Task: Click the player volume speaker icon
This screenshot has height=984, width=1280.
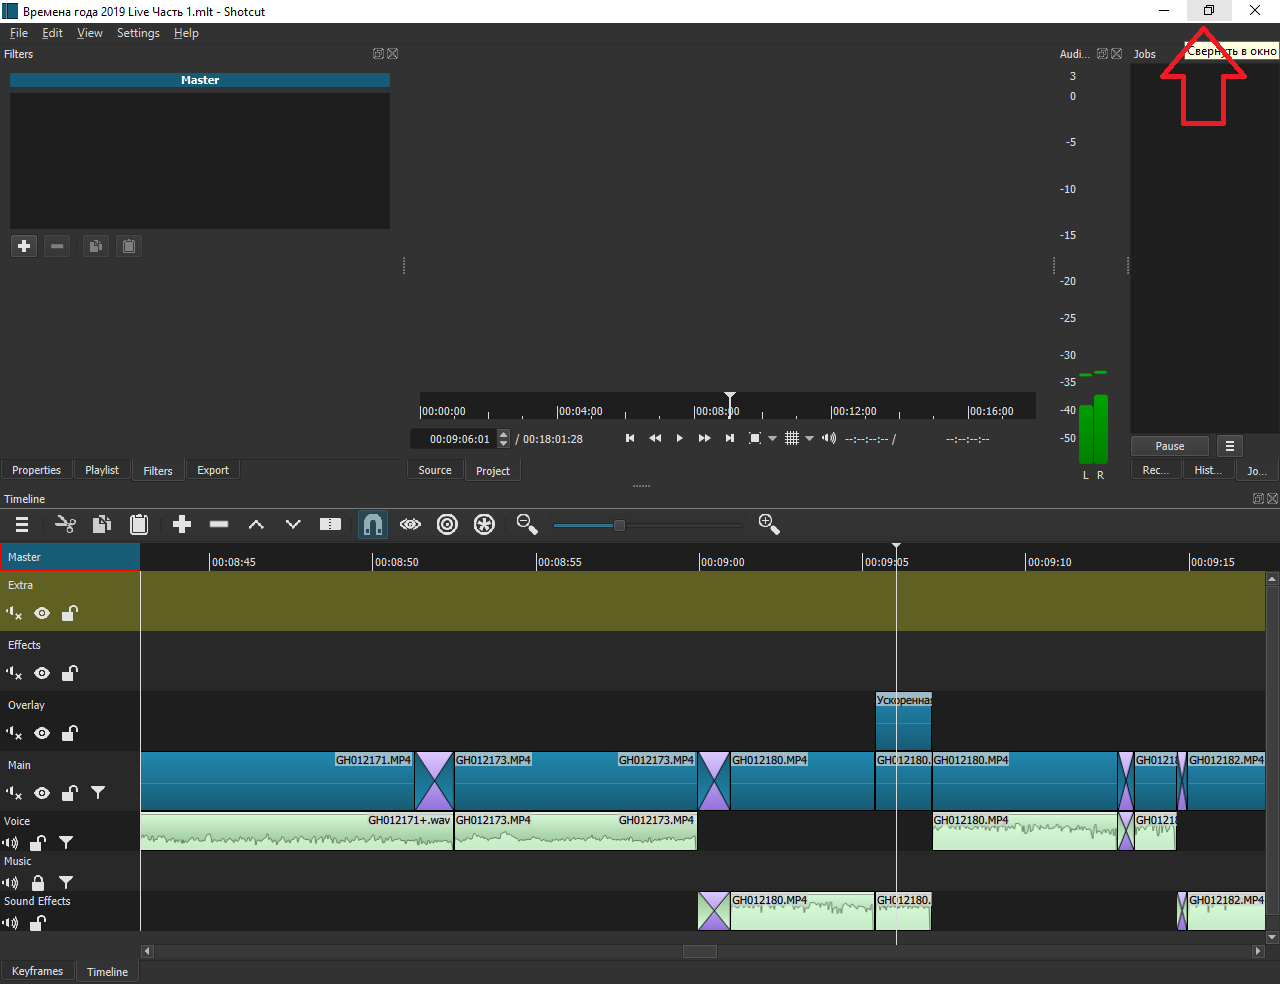Action: pos(829,438)
